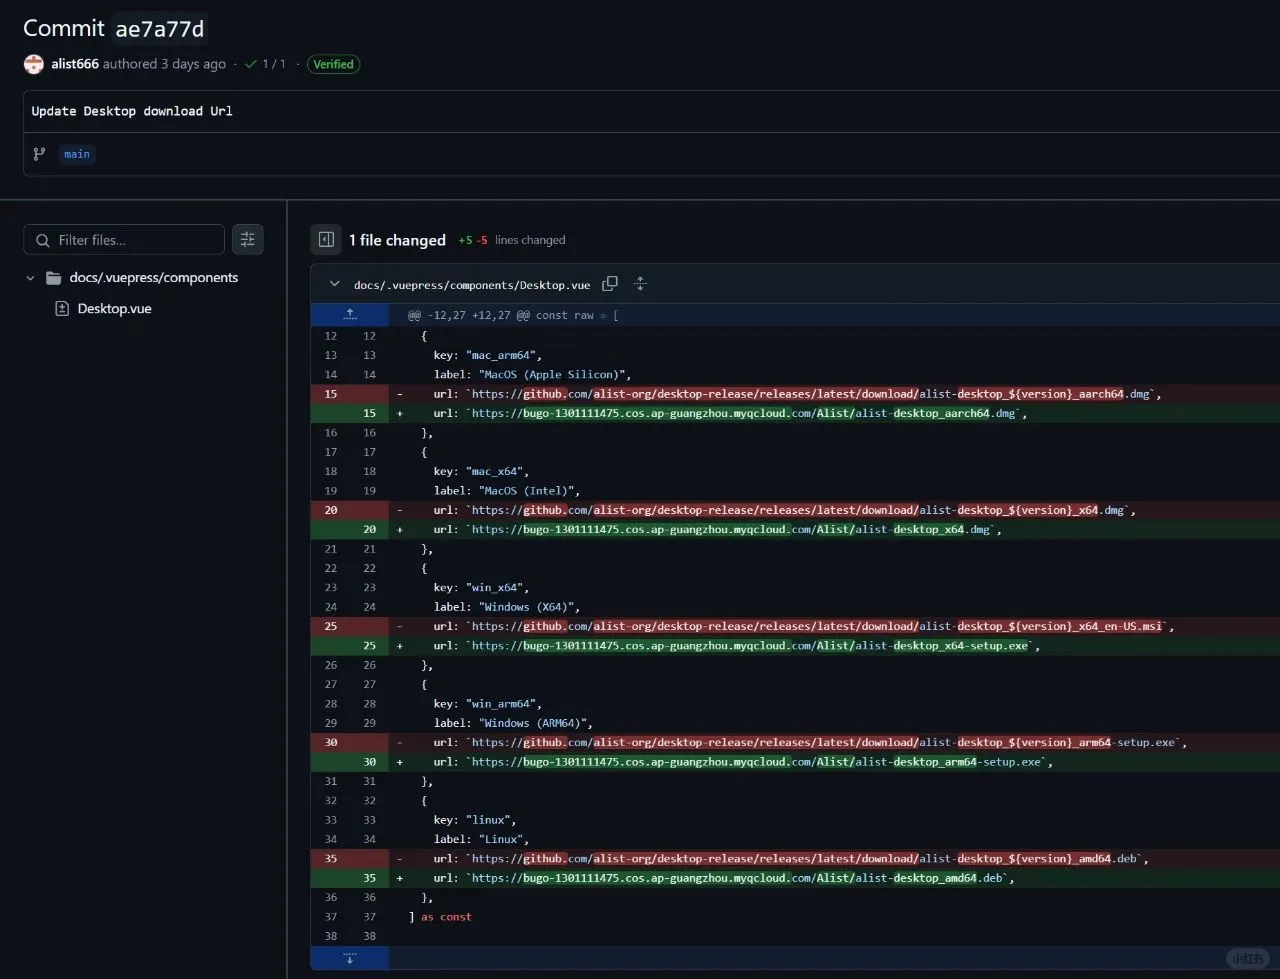
Task: Click the code line label: "MacOS (Intel)"
Action: click(507, 491)
